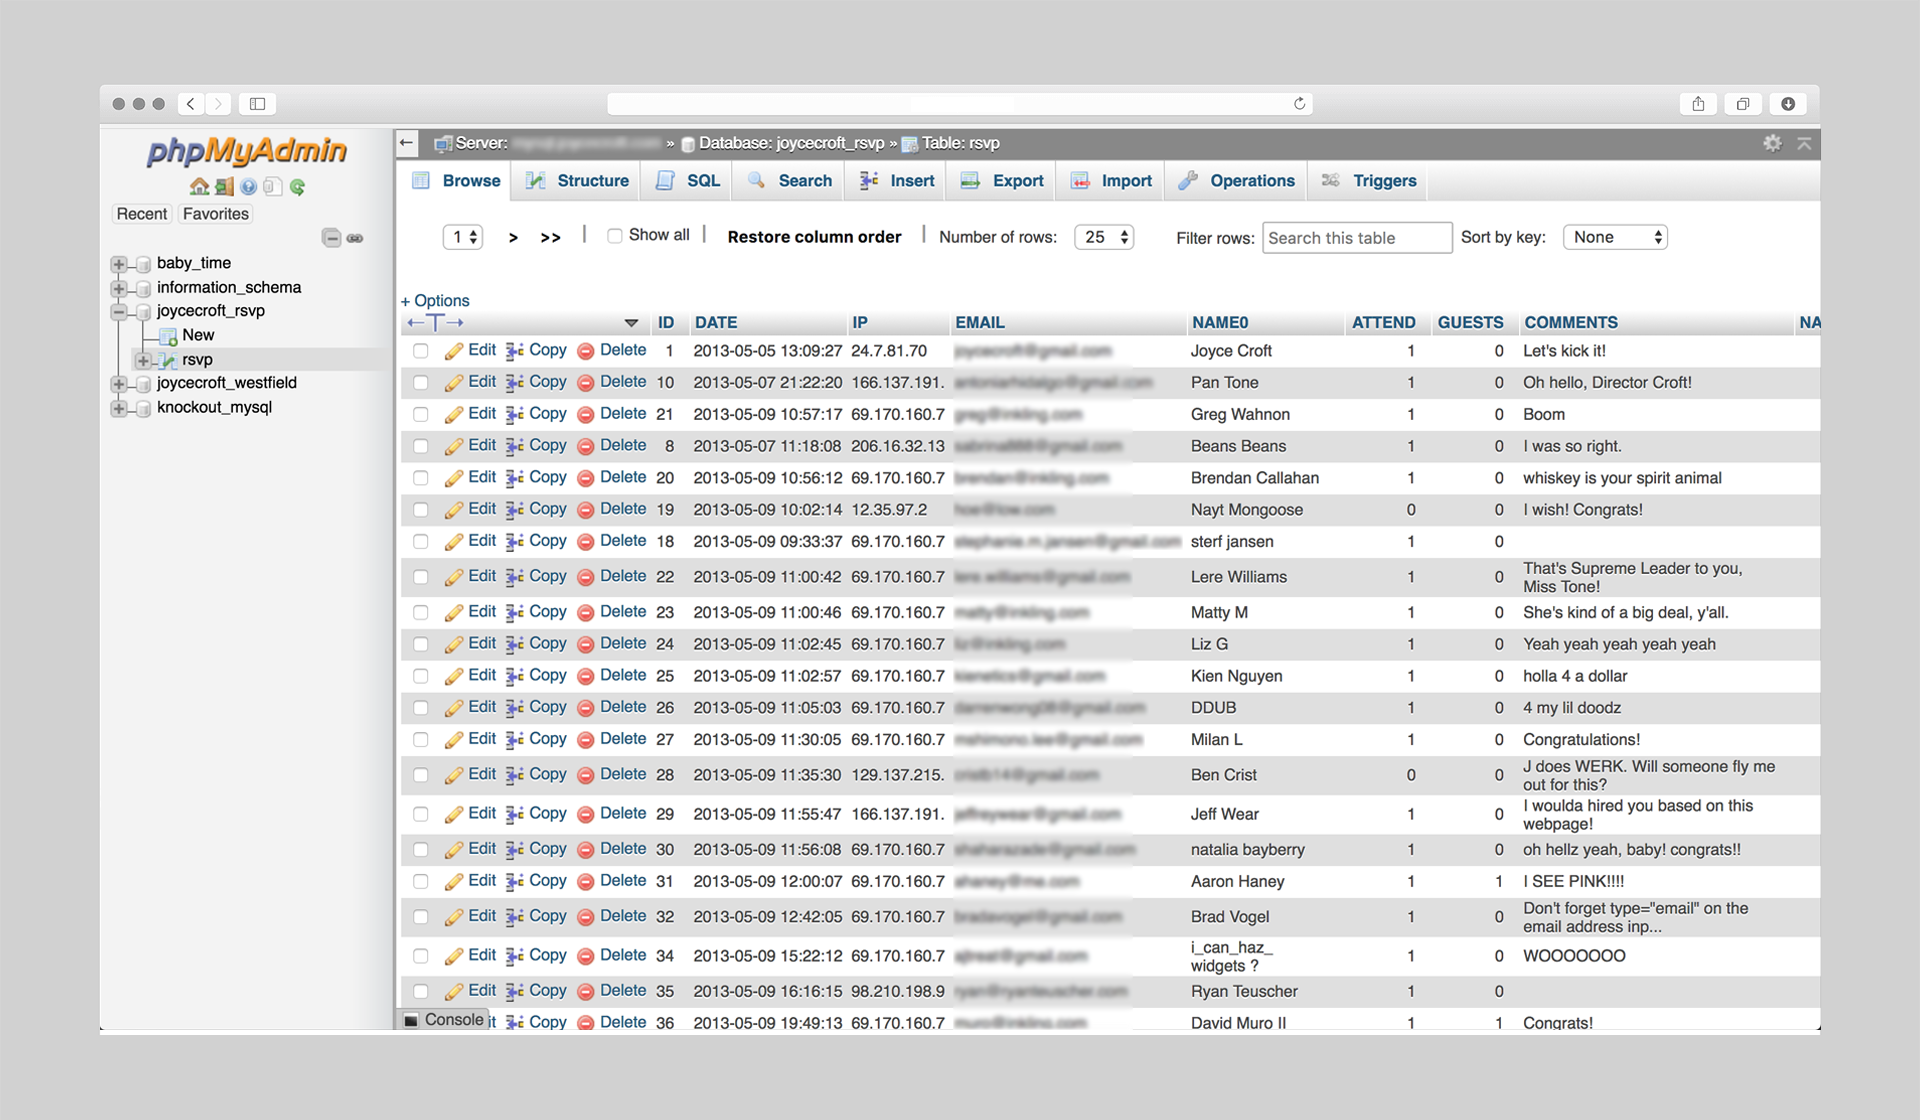Expand the baby_time database tree node
Screen dimensions: 1920x1120
(119, 264)
